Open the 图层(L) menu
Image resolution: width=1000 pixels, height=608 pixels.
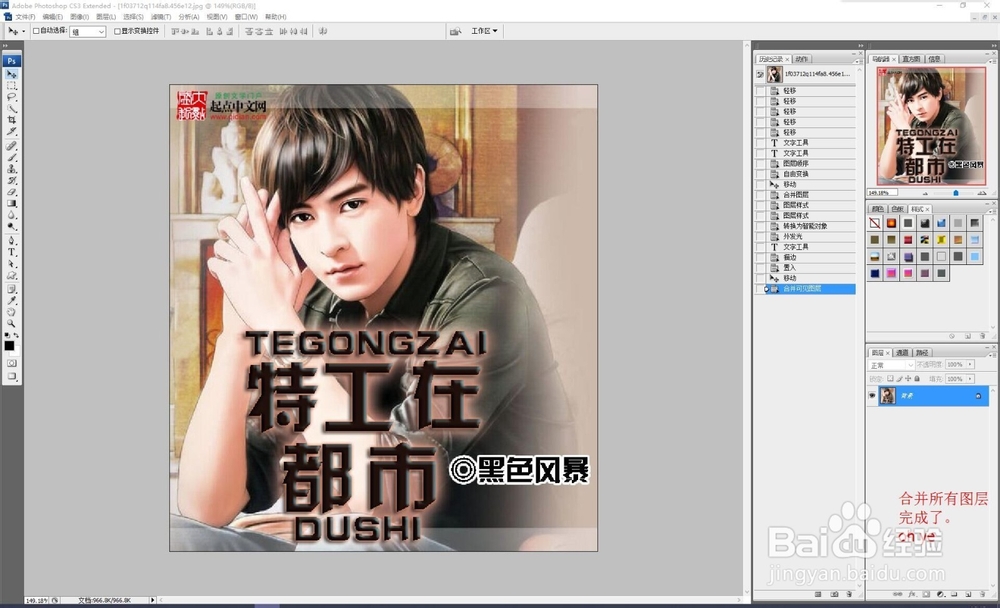[106, 17]
